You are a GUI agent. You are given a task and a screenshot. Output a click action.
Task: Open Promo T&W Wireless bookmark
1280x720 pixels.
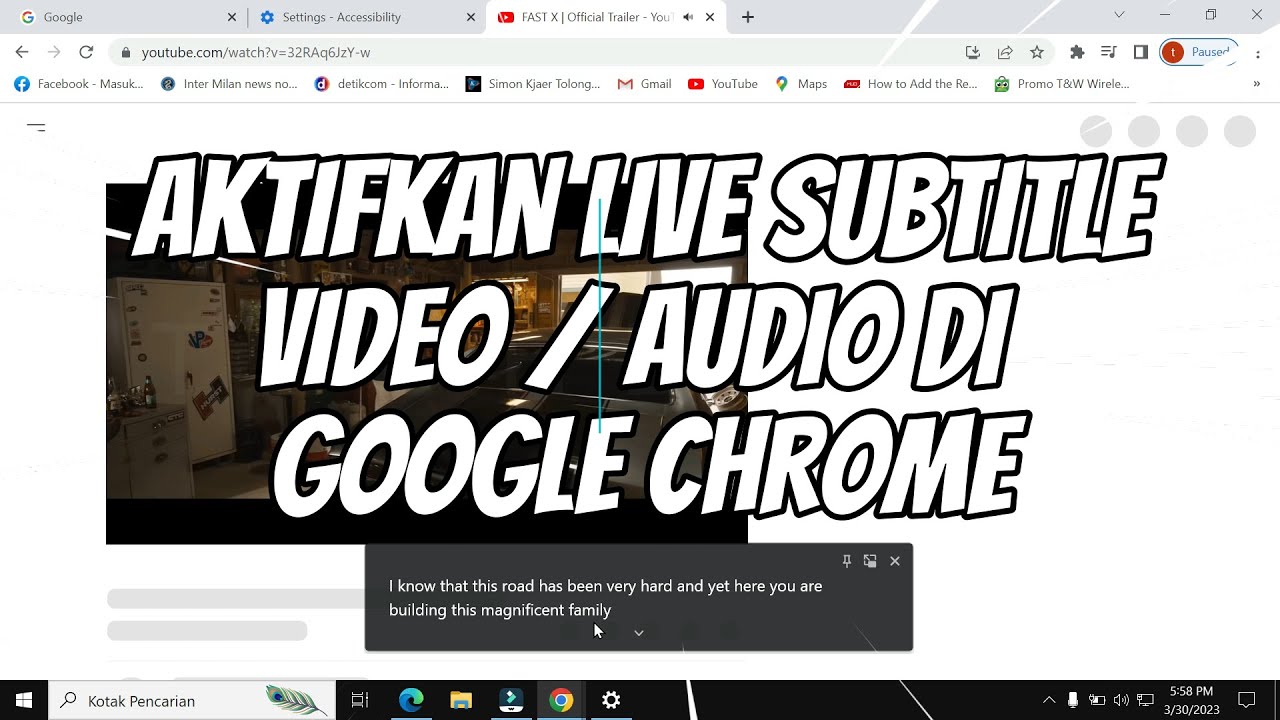coord(1062,84)
